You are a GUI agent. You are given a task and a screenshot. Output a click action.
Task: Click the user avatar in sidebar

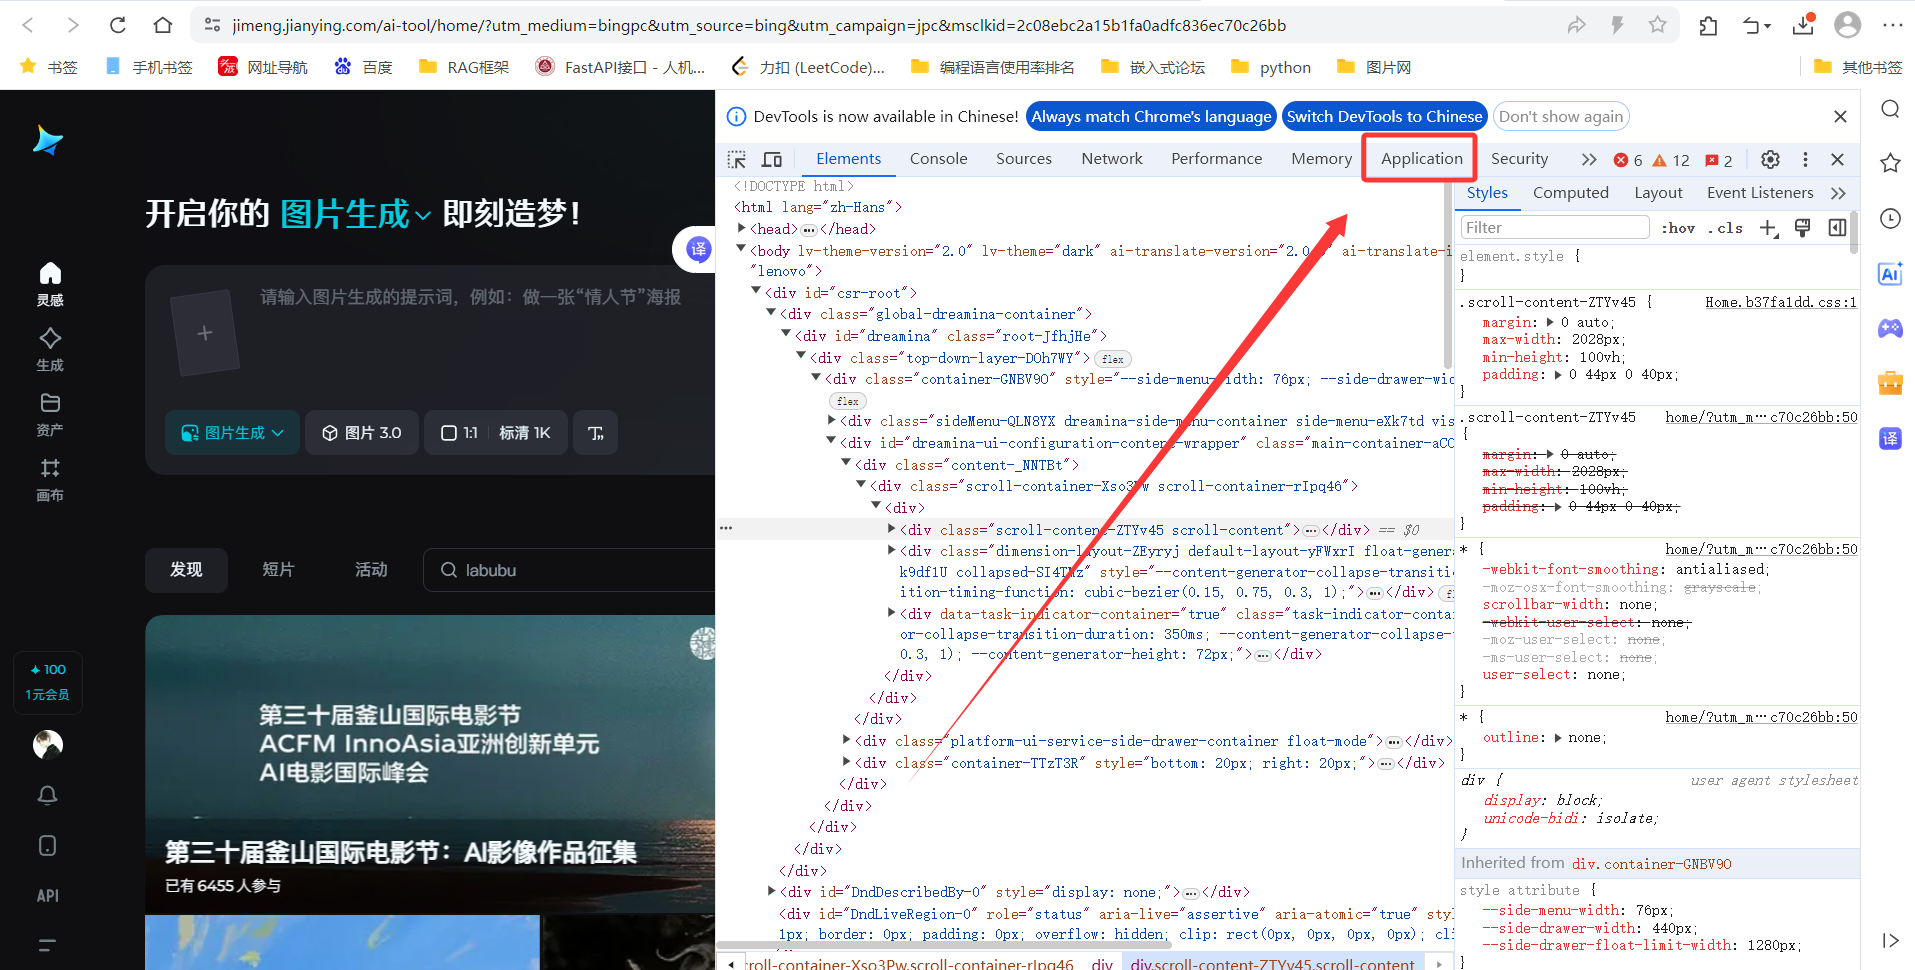48,745
